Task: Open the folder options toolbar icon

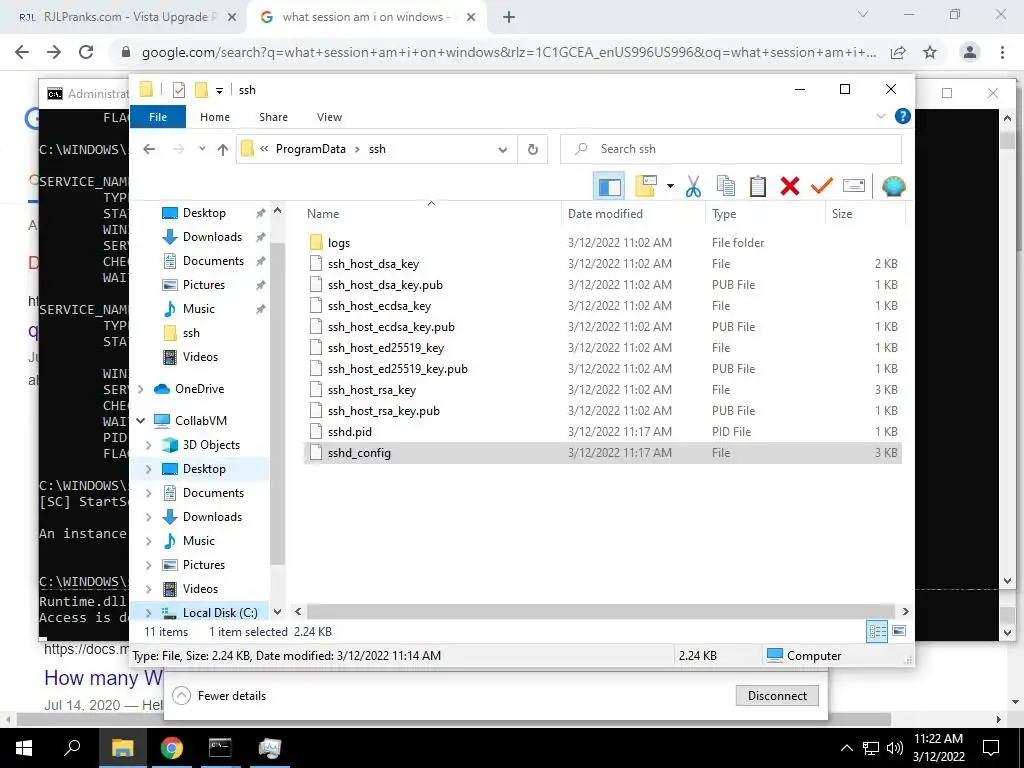Action: (646, 187)
